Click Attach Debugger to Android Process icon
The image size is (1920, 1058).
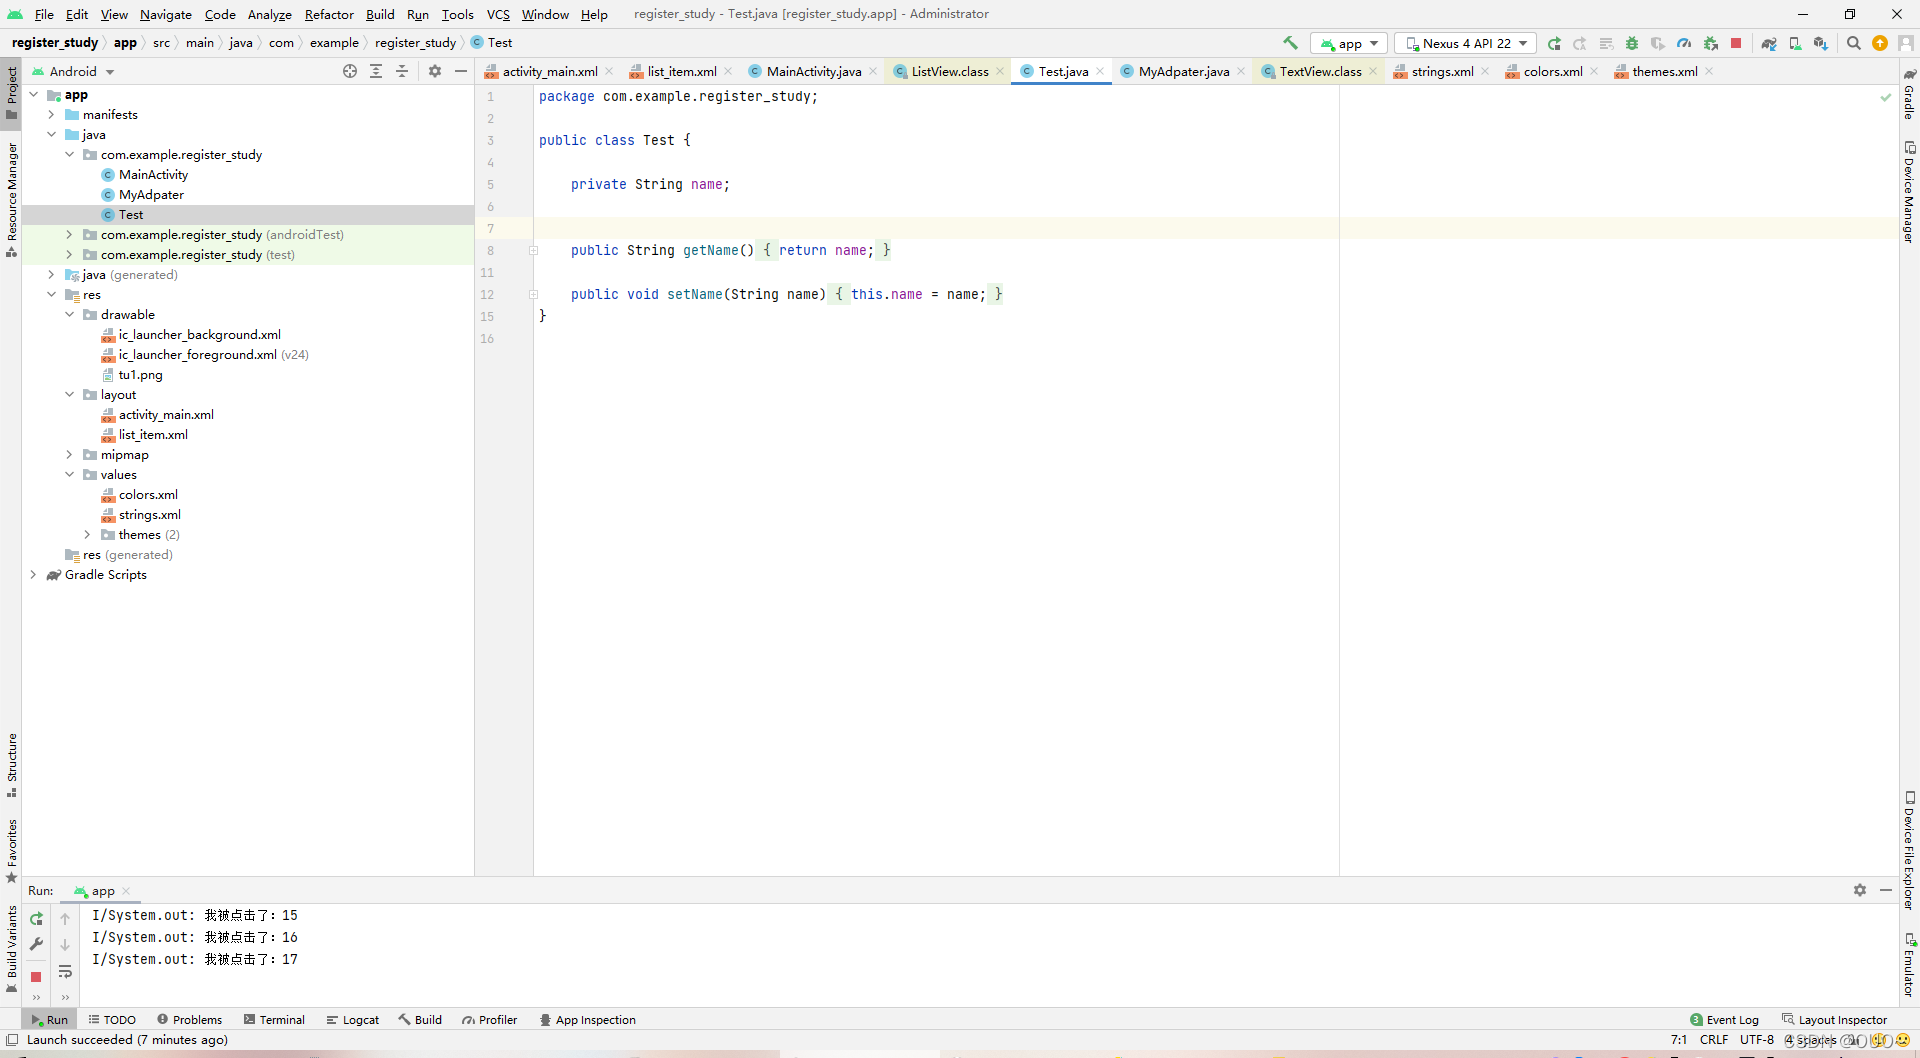tap(1710, 43)
